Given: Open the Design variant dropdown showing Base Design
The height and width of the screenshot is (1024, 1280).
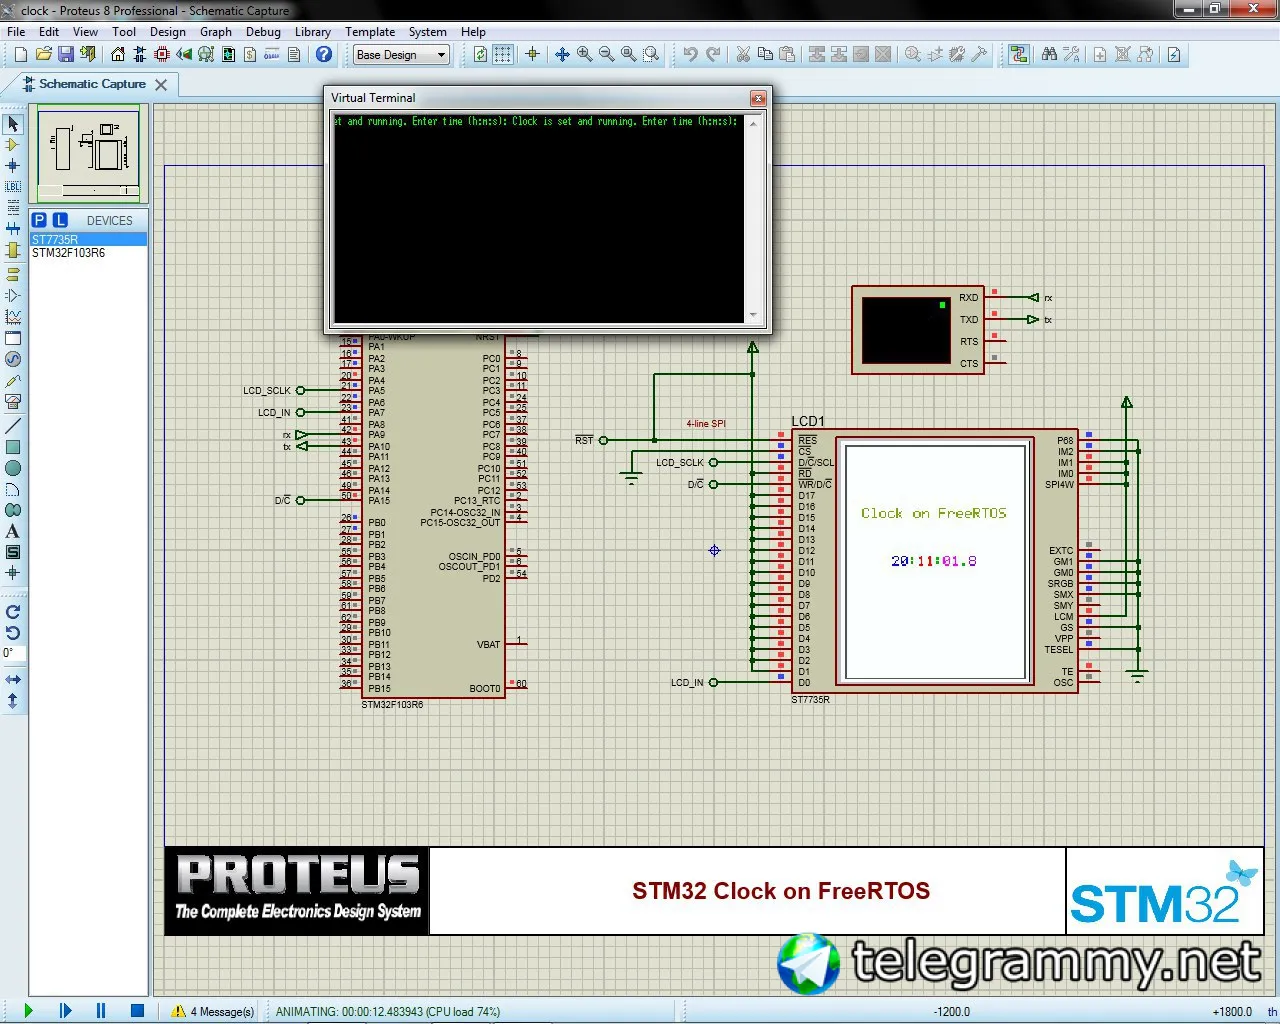Looking at the screenshot, I should point(402,55).
